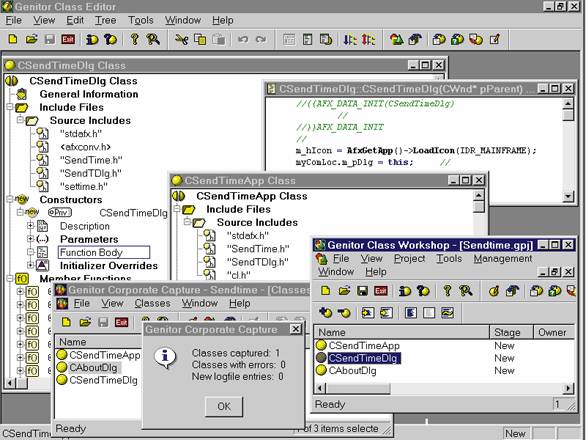Expand the Parameters node
This screenshot has height=440, width=586.
point(31,239)
